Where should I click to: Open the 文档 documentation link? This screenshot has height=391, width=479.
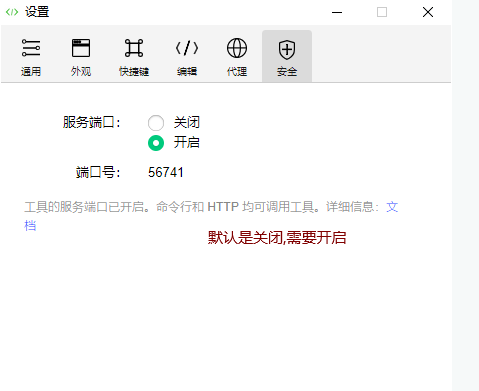pos(392,207)
